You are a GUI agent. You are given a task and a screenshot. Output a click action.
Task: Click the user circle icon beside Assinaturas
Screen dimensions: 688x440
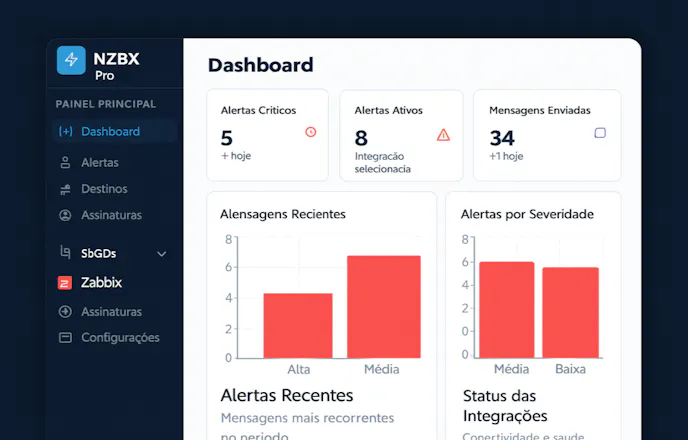tap(65, 215)
